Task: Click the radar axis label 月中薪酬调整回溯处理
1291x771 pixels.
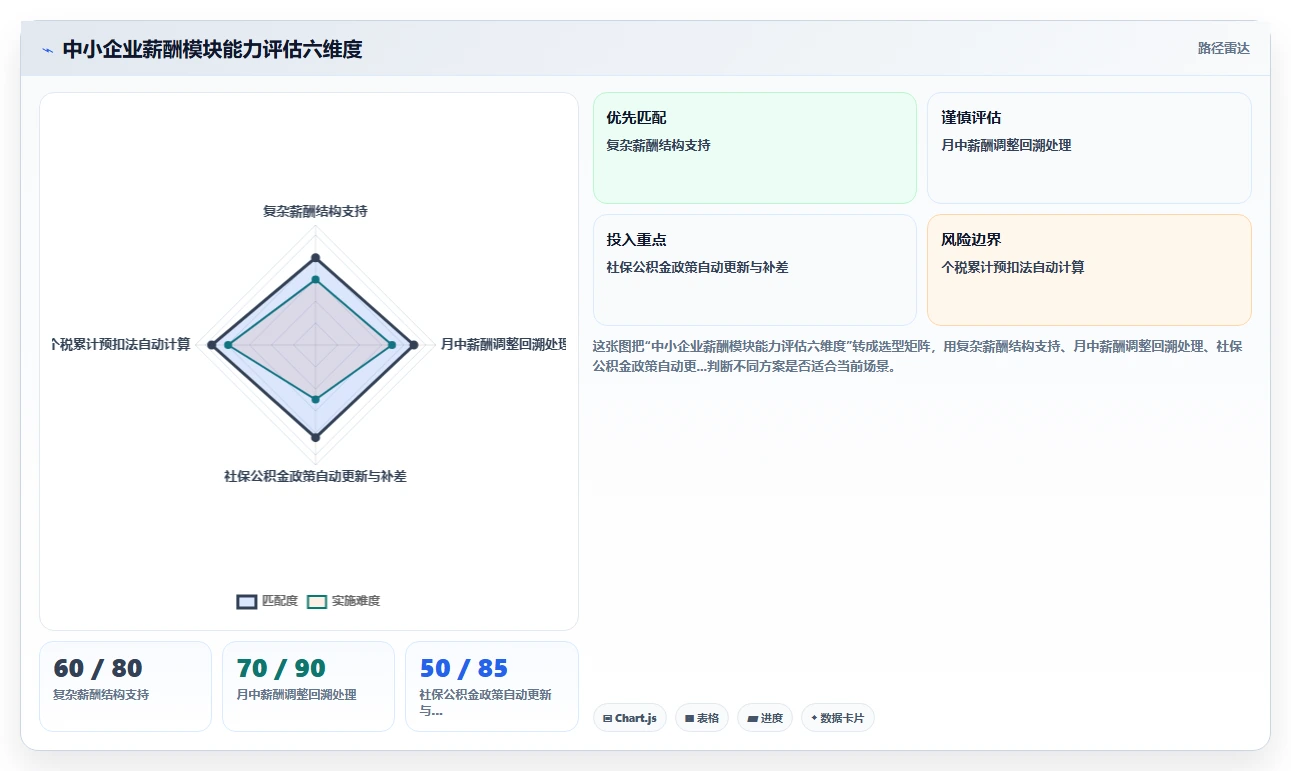Action: 504,344
